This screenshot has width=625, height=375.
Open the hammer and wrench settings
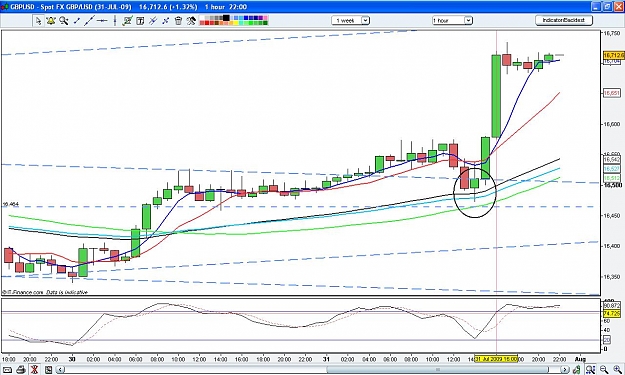point(191,20)
